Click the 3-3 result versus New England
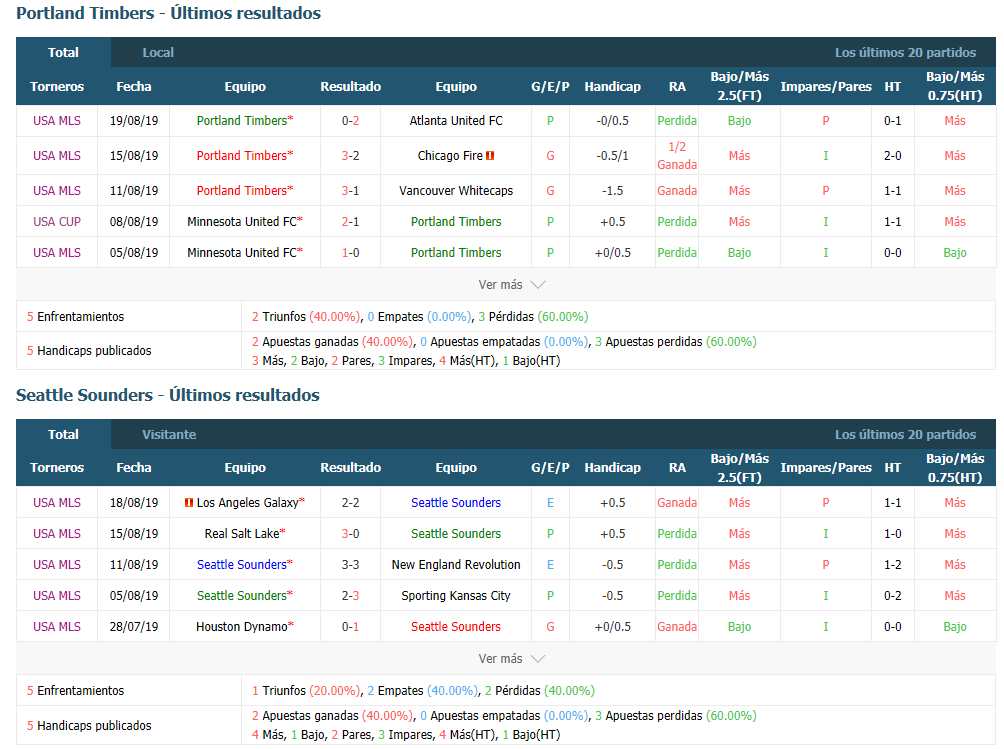The width and height of the screenshot is (1004, 749). (350, 565)
